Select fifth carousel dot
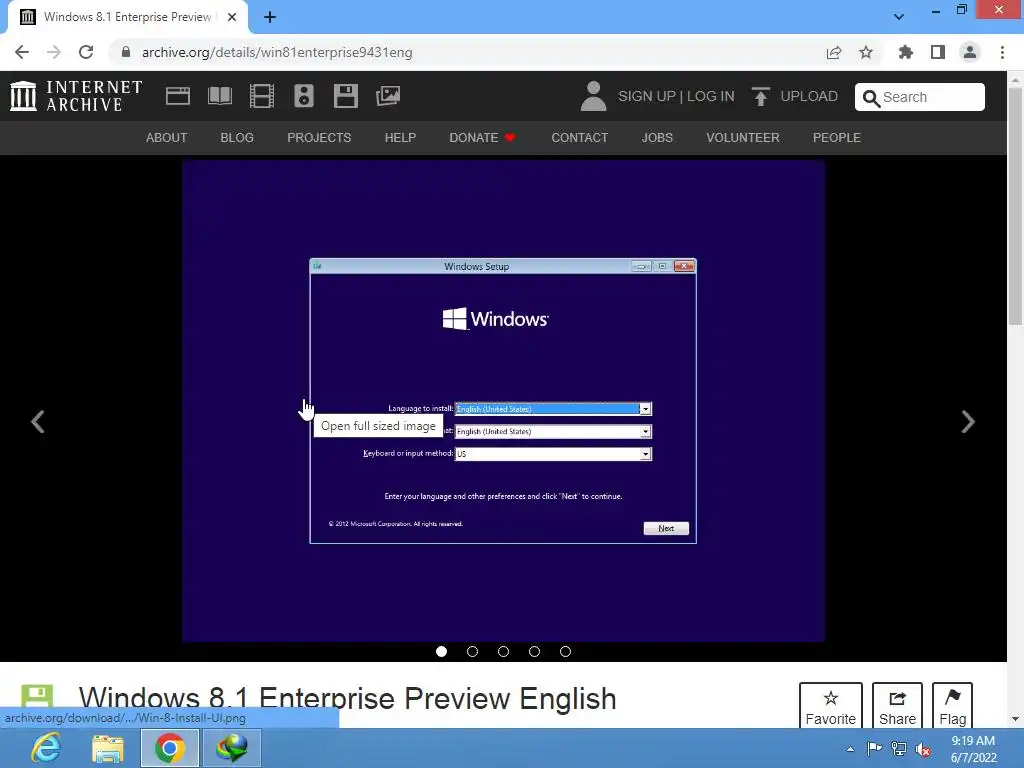1024x768 pixels. 566,651
